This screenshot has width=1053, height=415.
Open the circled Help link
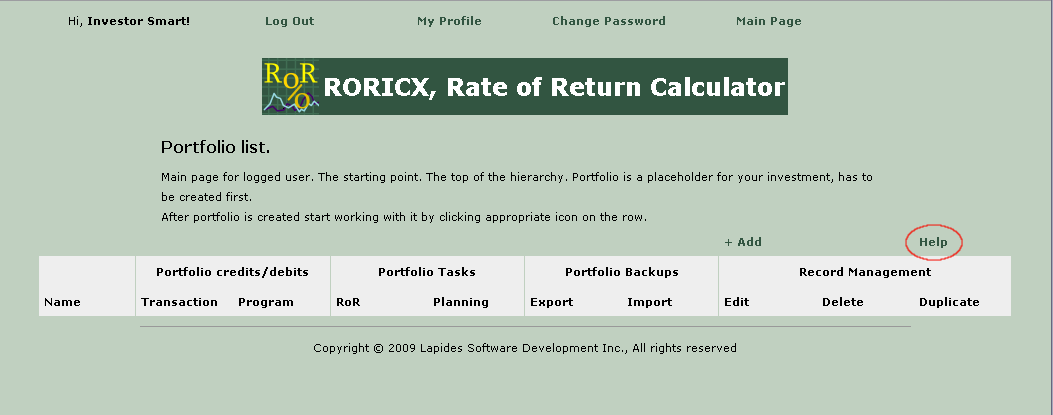(933, 242)
